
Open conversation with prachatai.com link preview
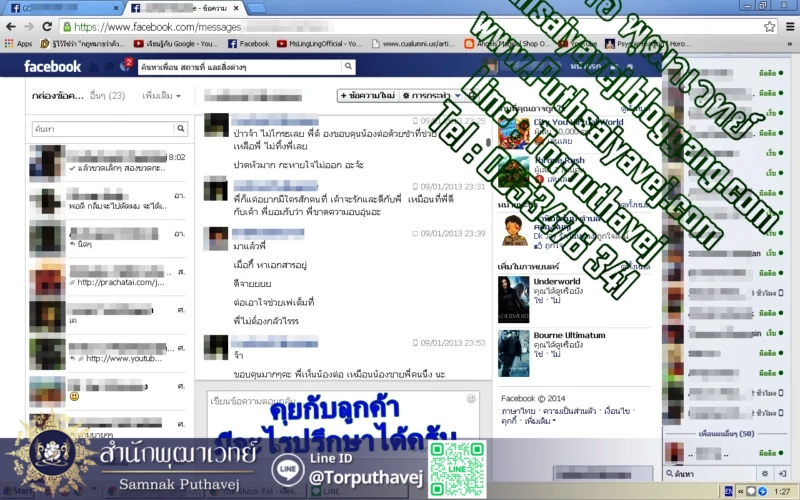(108, 278)
